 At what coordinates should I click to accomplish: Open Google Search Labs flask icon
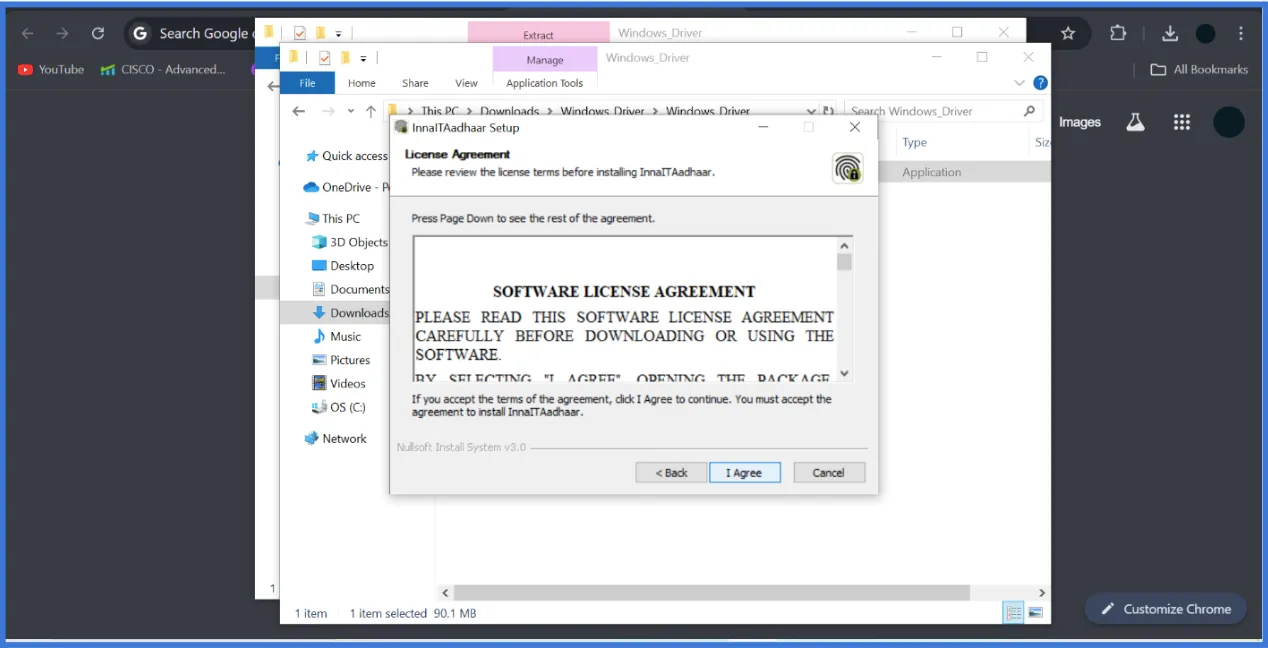click(x=1134, y=122)
